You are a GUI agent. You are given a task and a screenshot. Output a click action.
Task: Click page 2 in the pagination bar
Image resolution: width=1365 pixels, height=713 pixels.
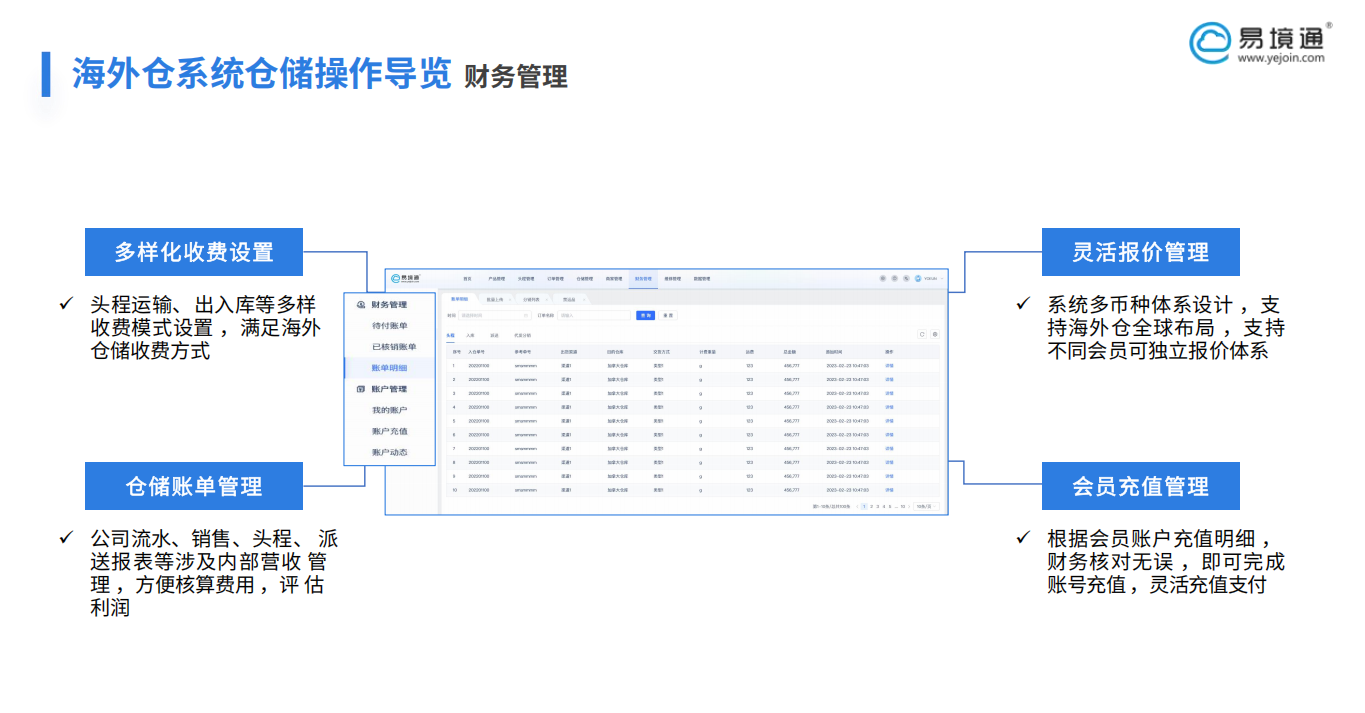click(x=871, y=506)
